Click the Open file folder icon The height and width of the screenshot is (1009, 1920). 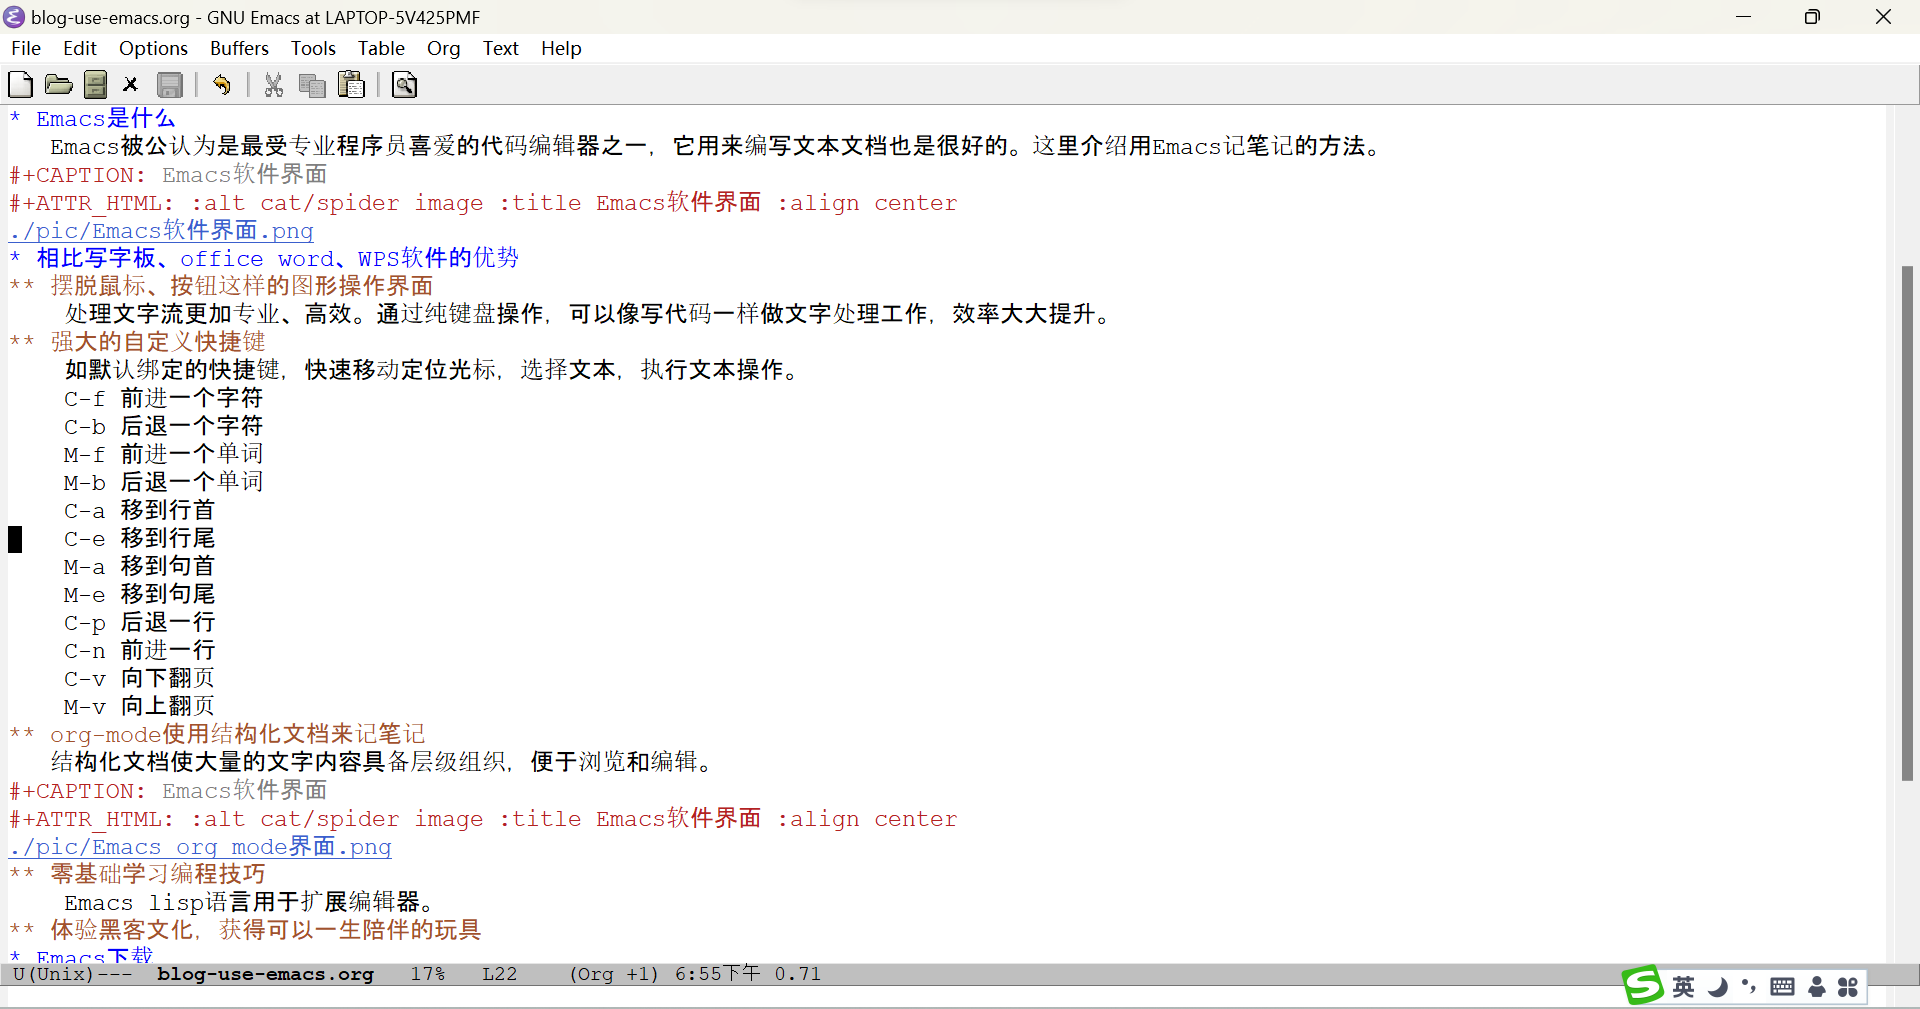[x=58, y=85]
